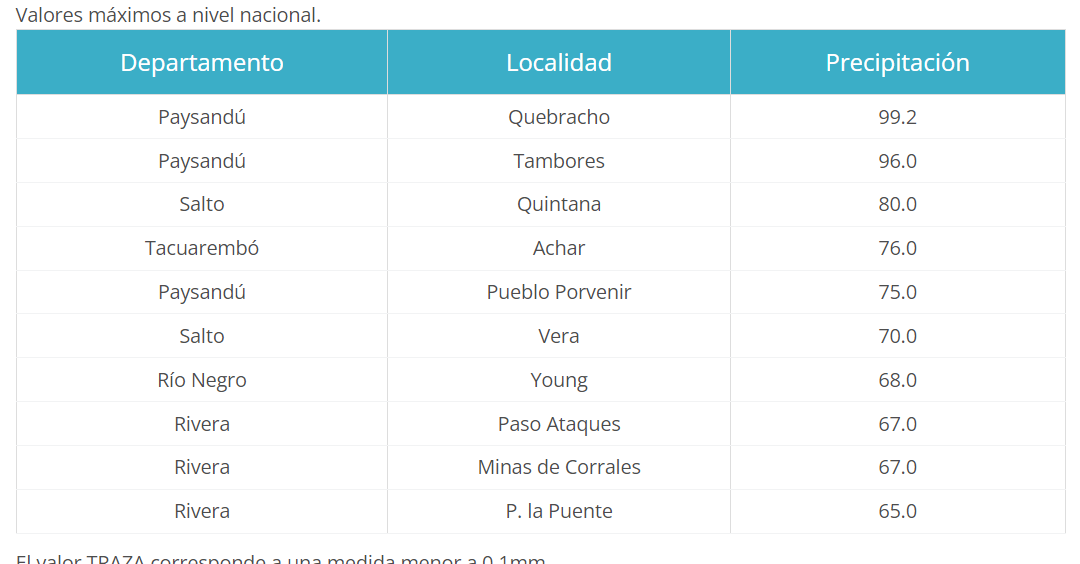Click the Pueblo Porvenir cell
Image resolution: width=1080 pixels, height=564 pixels.
559,292
